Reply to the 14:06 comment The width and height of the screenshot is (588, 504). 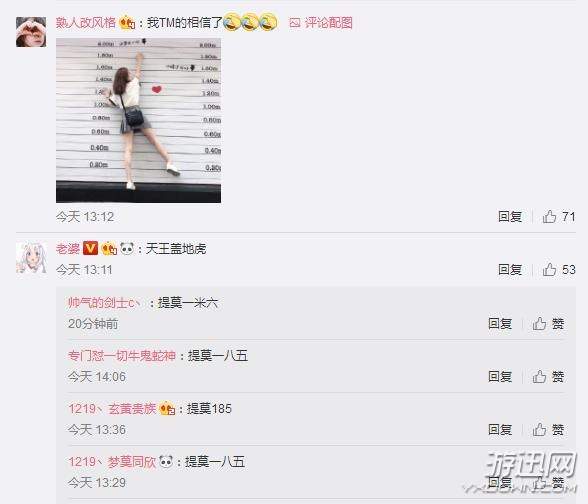click(x=500, y=376)
